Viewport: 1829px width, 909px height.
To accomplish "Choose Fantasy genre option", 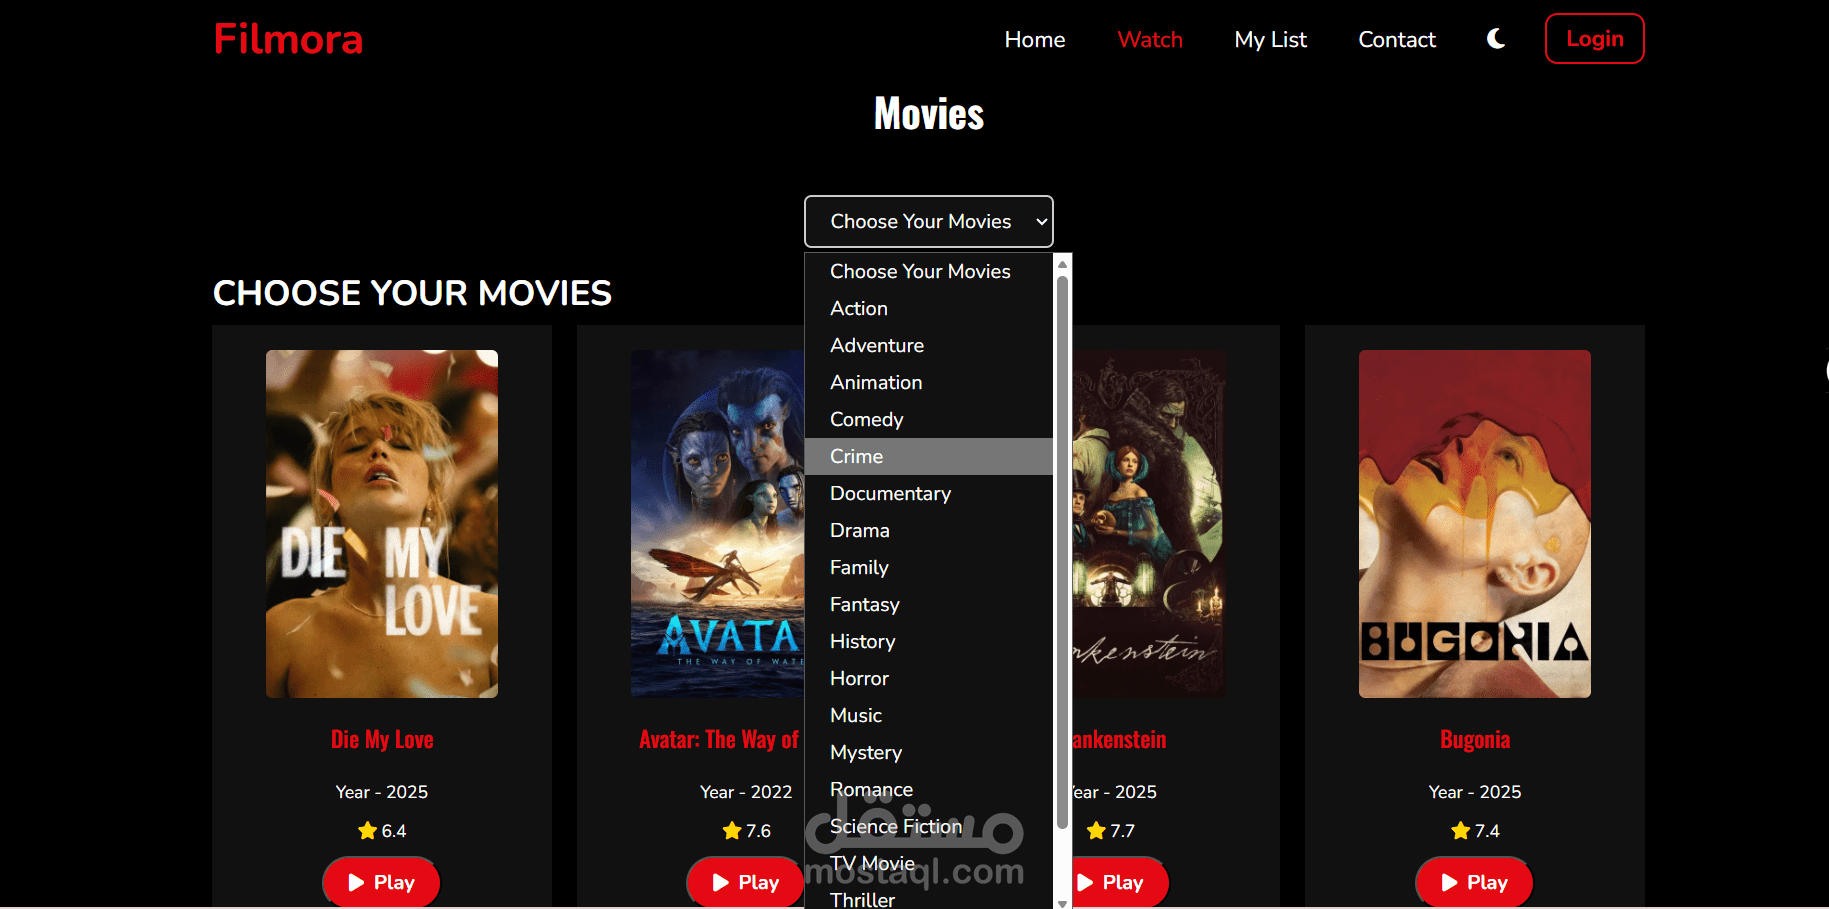I will point(929,604).
